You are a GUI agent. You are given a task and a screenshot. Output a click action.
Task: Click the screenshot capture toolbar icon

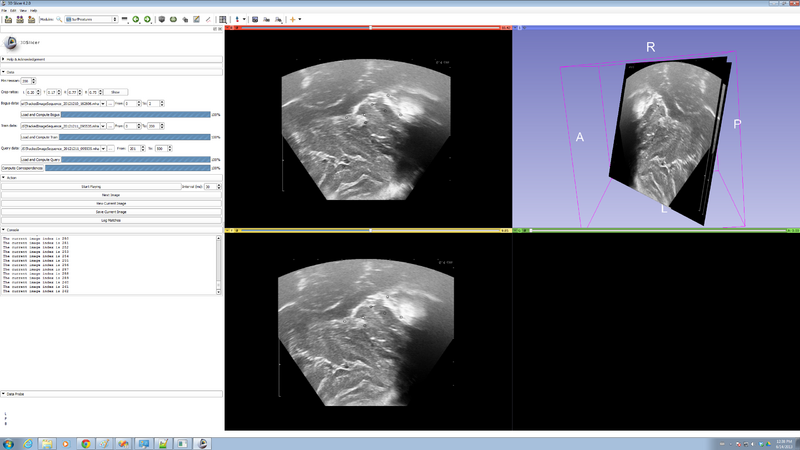tap(254, 19)
